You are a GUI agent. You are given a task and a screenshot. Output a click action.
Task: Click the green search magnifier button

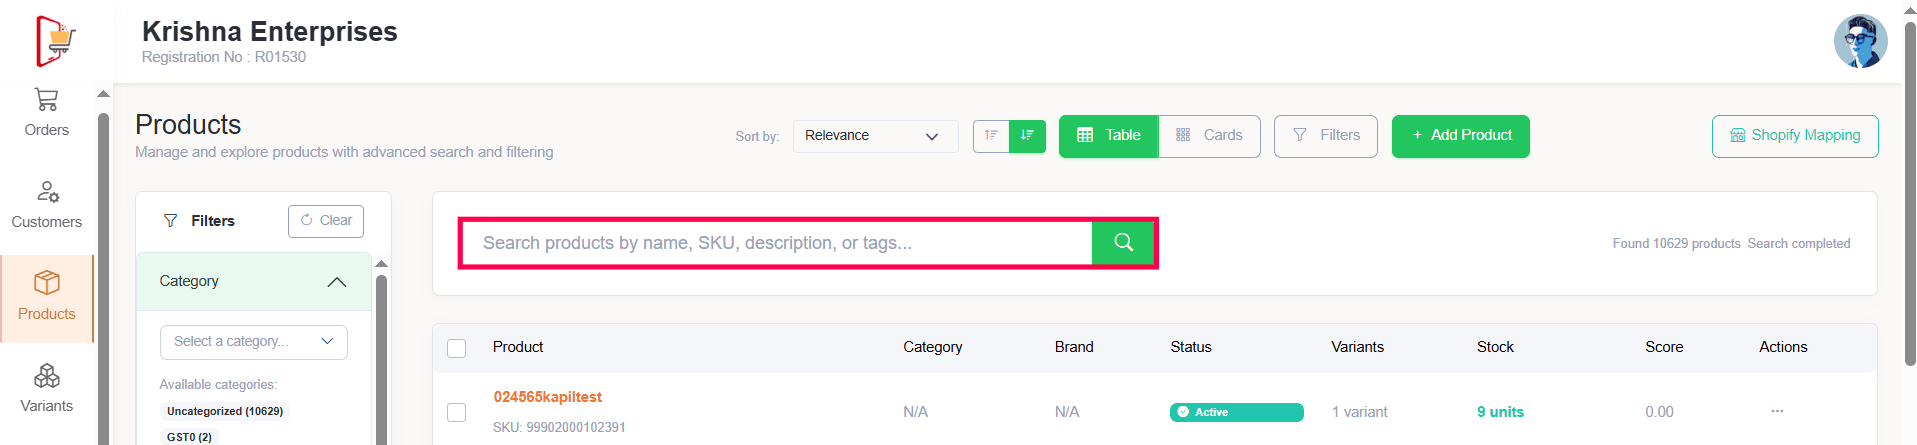1123,243
